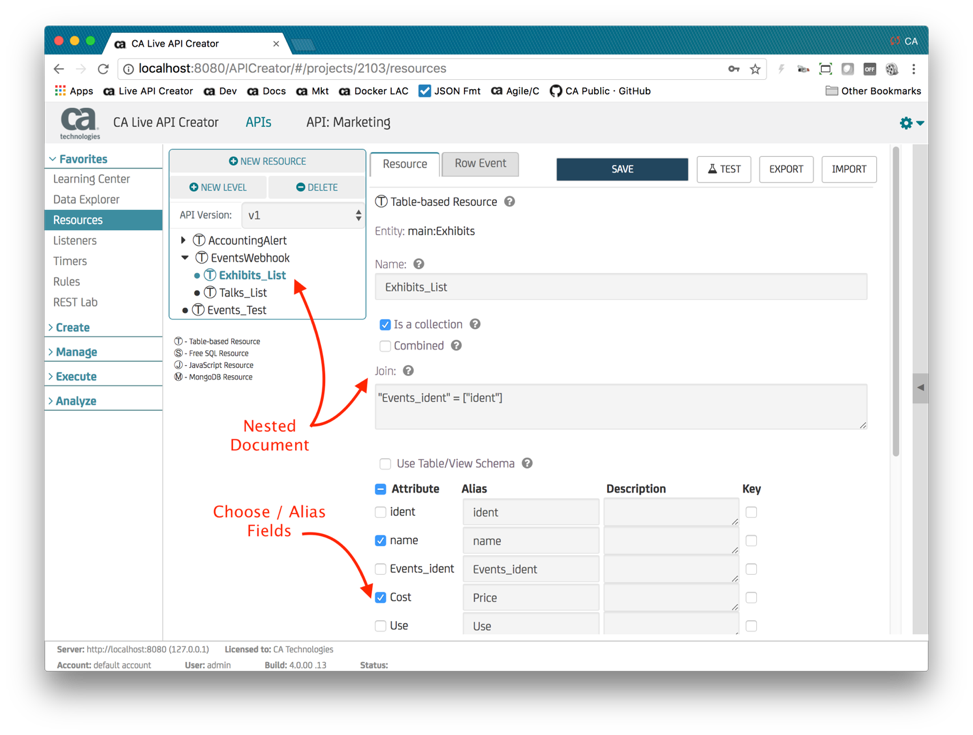Click New Resource button
The height and width of the screenshot is (735, 973).
267,161
